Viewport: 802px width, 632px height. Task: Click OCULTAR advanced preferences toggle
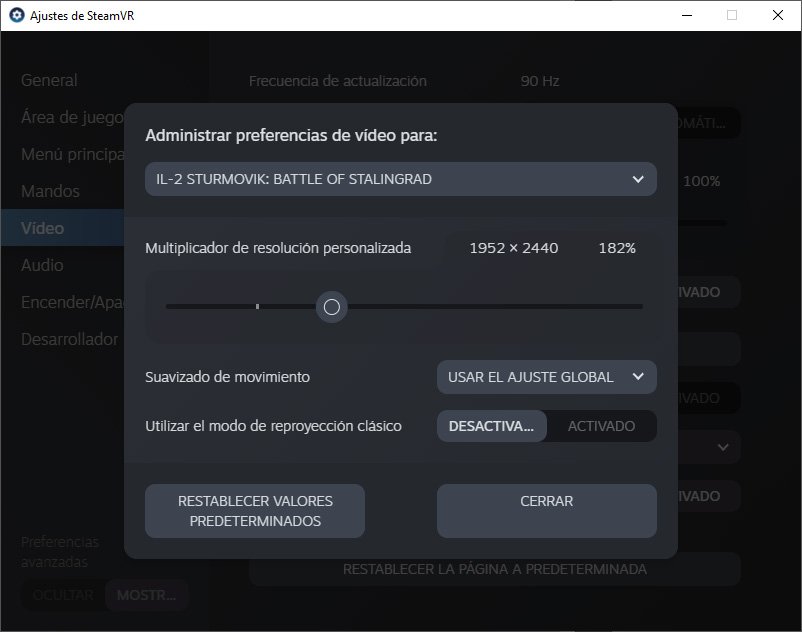63,595
